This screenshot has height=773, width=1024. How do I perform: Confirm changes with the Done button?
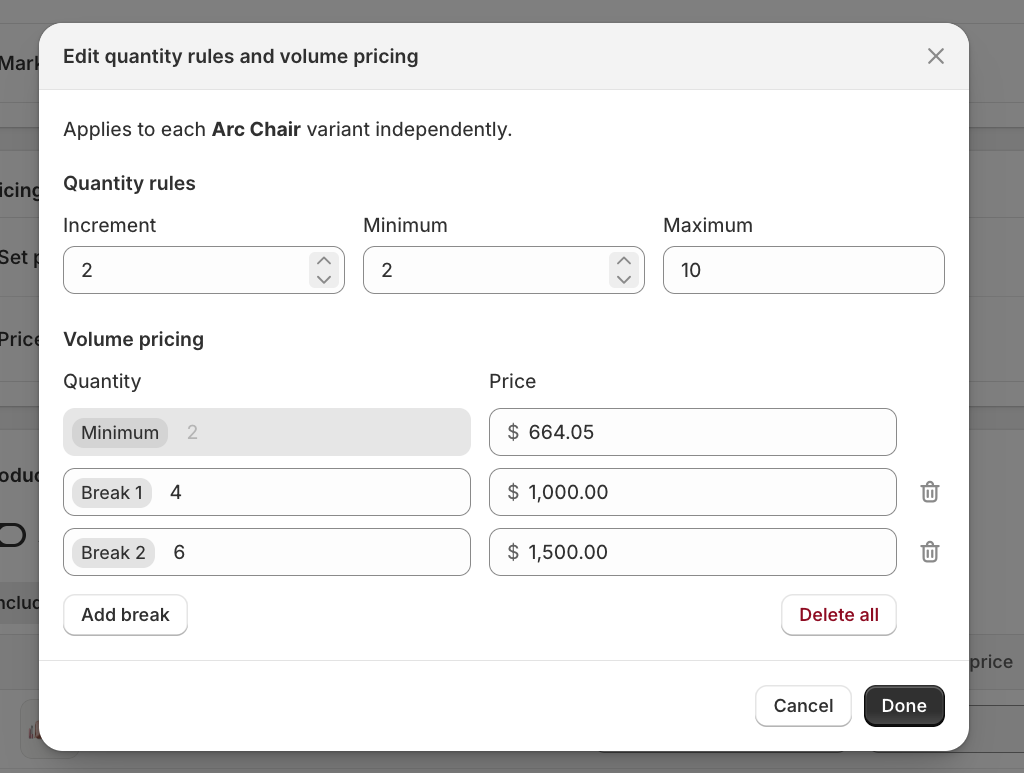point(904,706)
